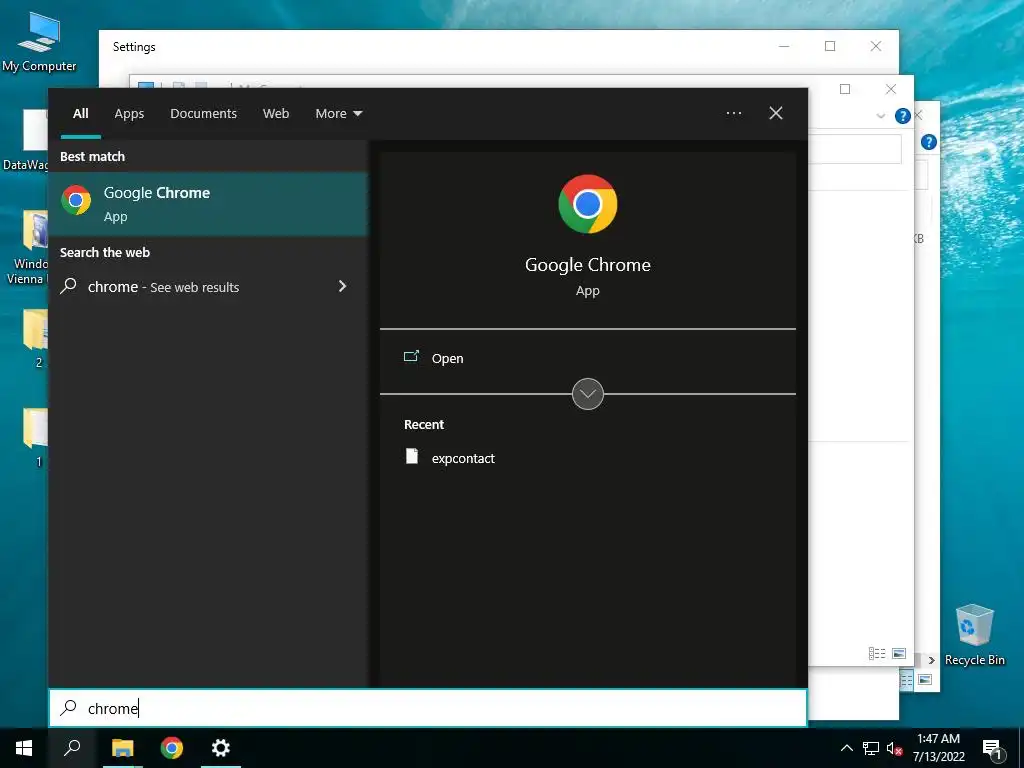Select the folder named 1 on desktop
Viewport: 1024px width, 768px height.
36,438
